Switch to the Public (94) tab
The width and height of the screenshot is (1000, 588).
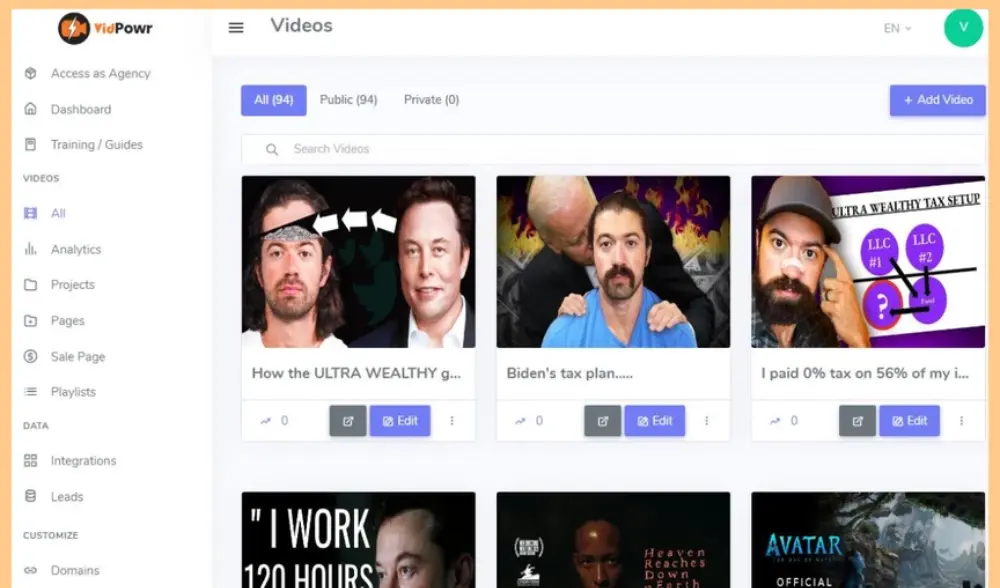click(x=348, y=100)
